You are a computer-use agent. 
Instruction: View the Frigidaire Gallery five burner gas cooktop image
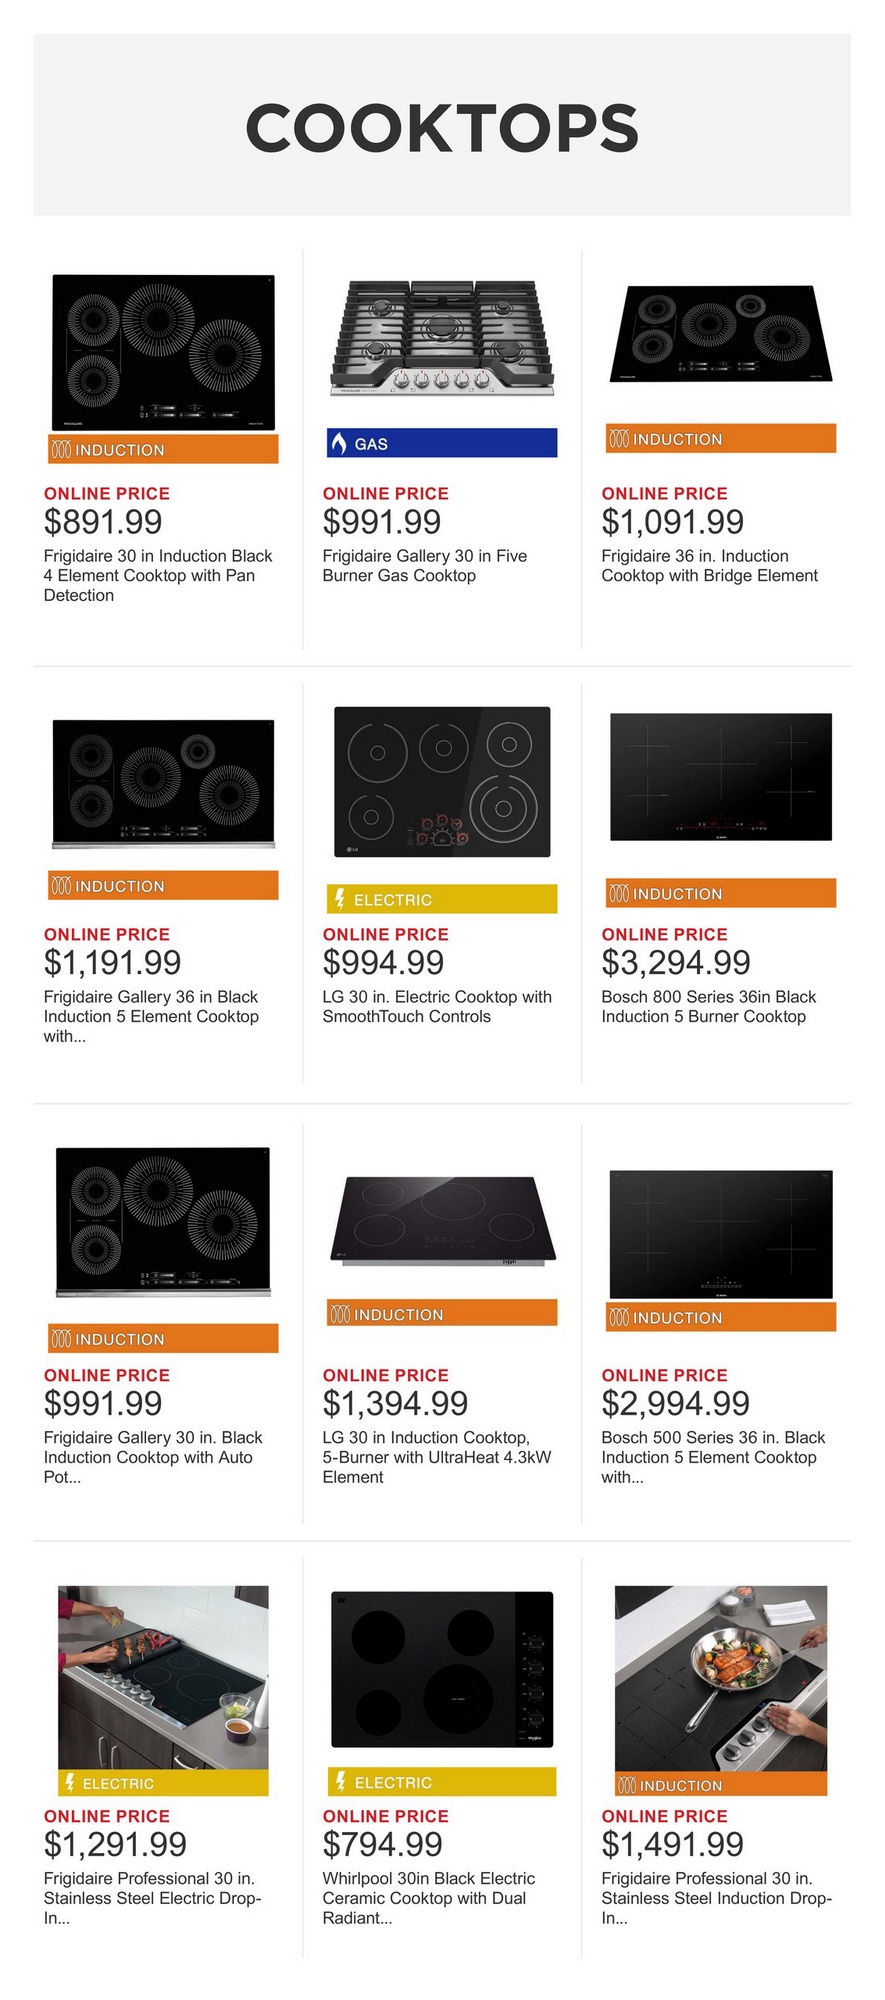pyautogui.click(x=441, y=339)
